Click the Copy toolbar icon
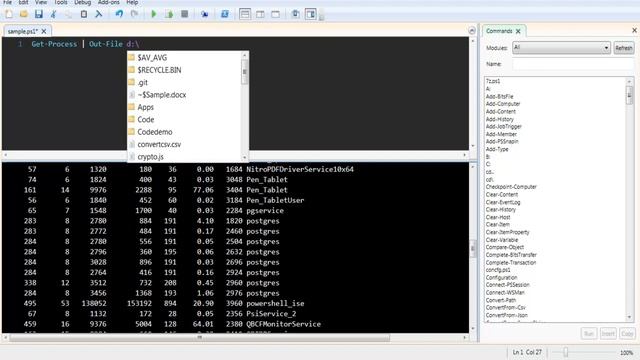The width and height of the screenshot is (640, 360). point(69,14)
